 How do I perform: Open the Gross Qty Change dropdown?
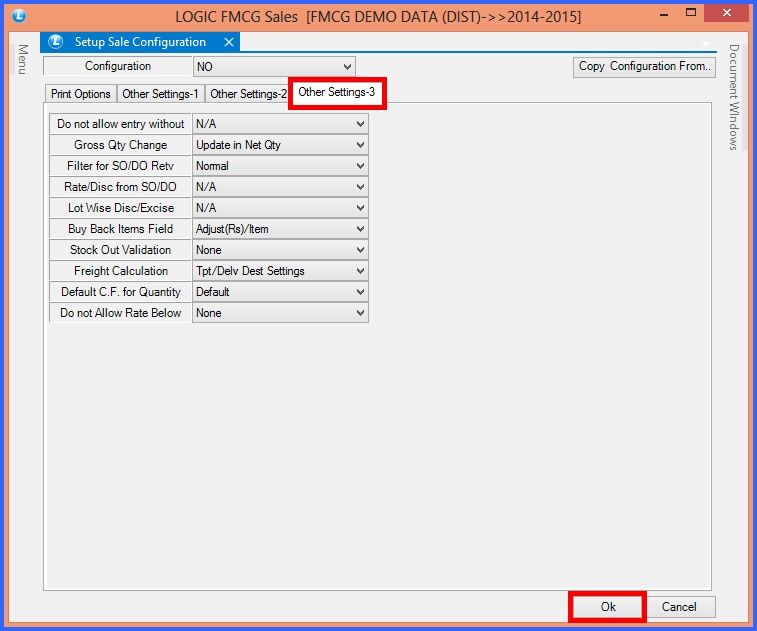click(x=280, y=145)
